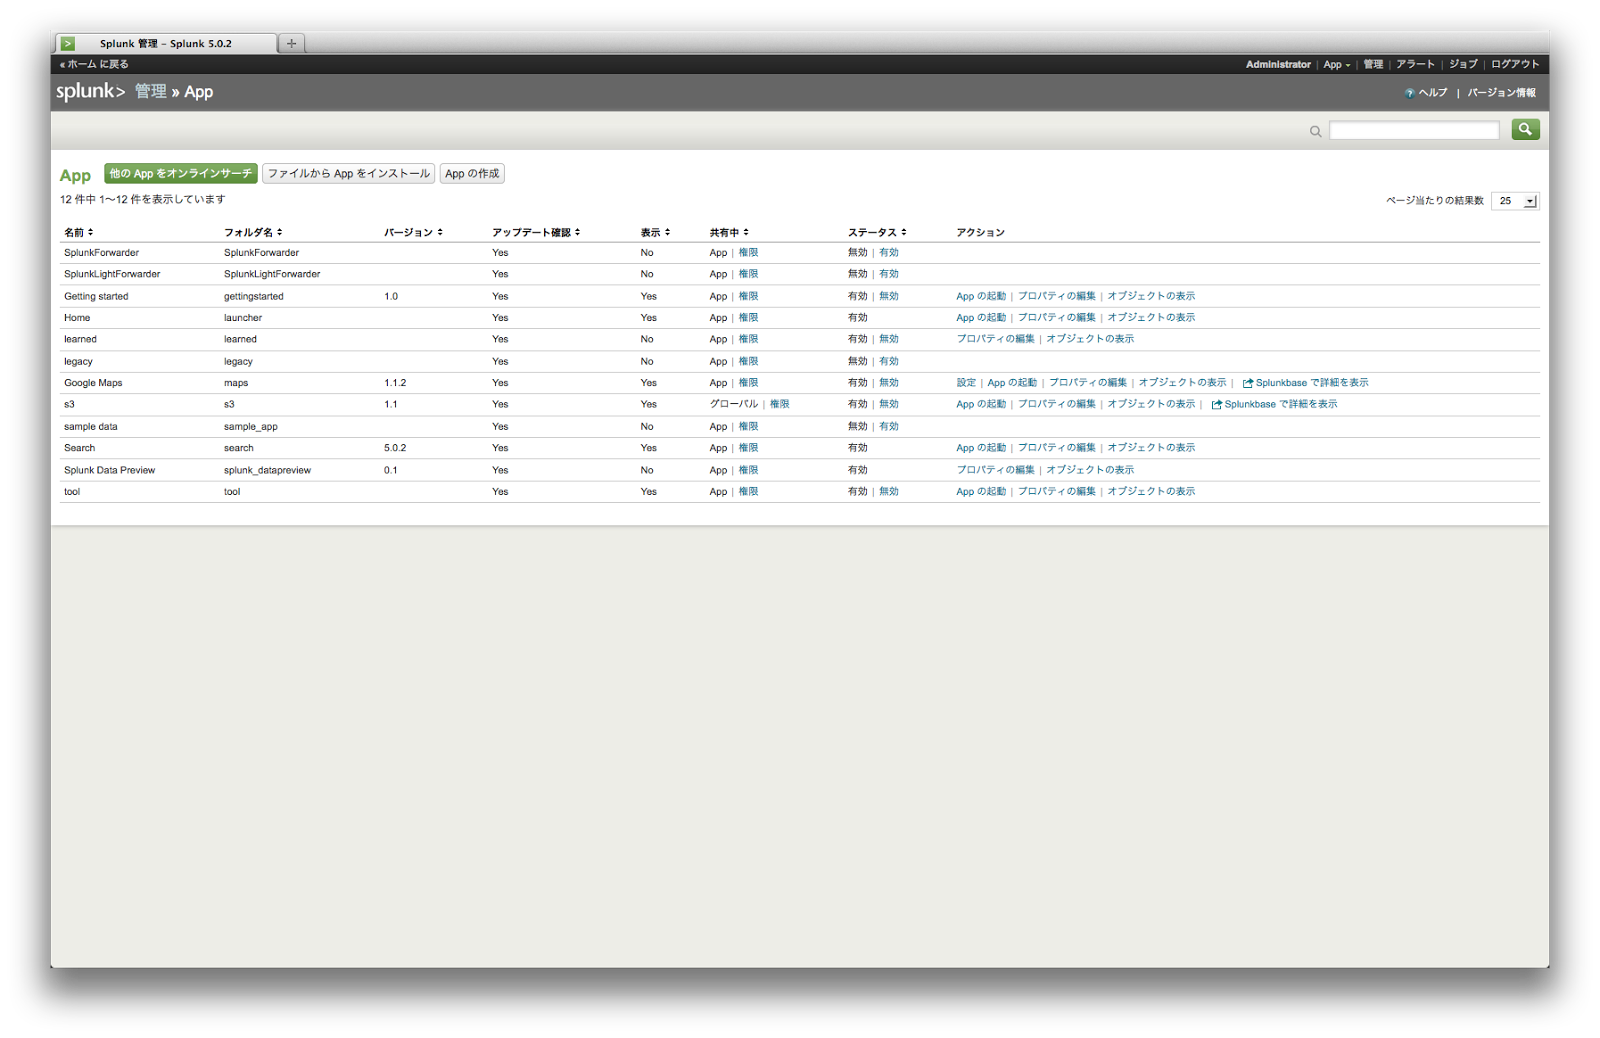Screen dimensions: 1600x1038
Task: Click グローバル sharing text in s3 row
Action: coord(734,404)
